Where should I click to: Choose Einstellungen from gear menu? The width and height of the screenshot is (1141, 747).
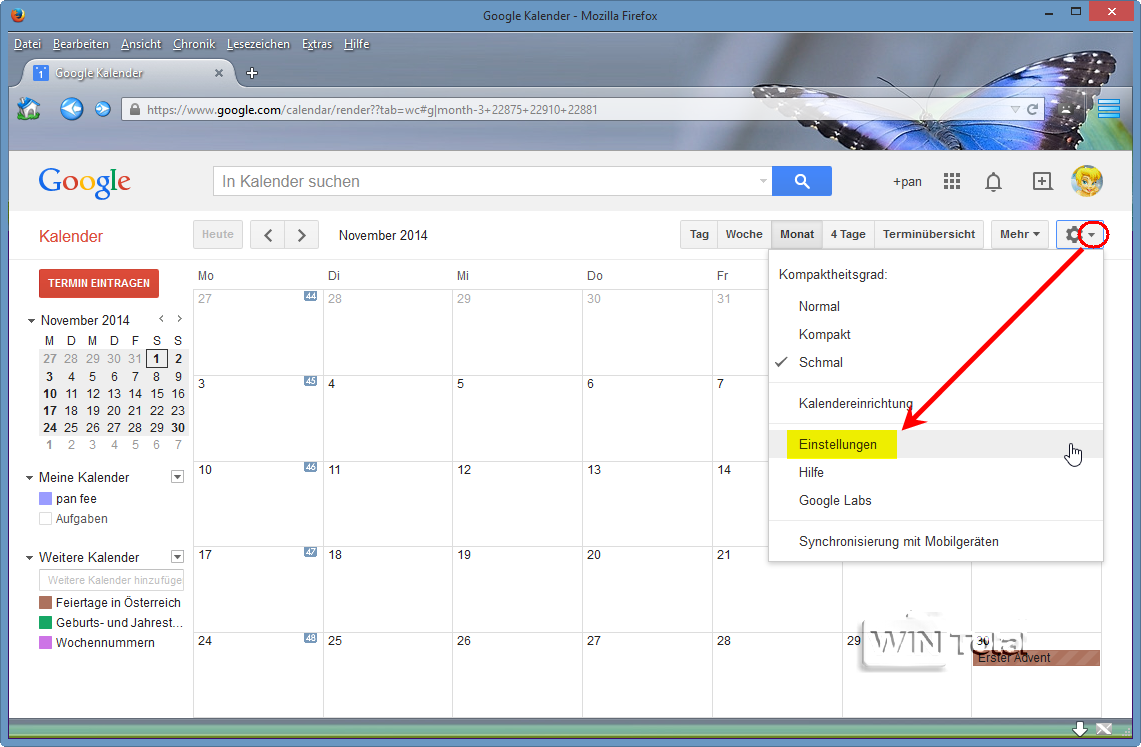[x=935, y=444]
